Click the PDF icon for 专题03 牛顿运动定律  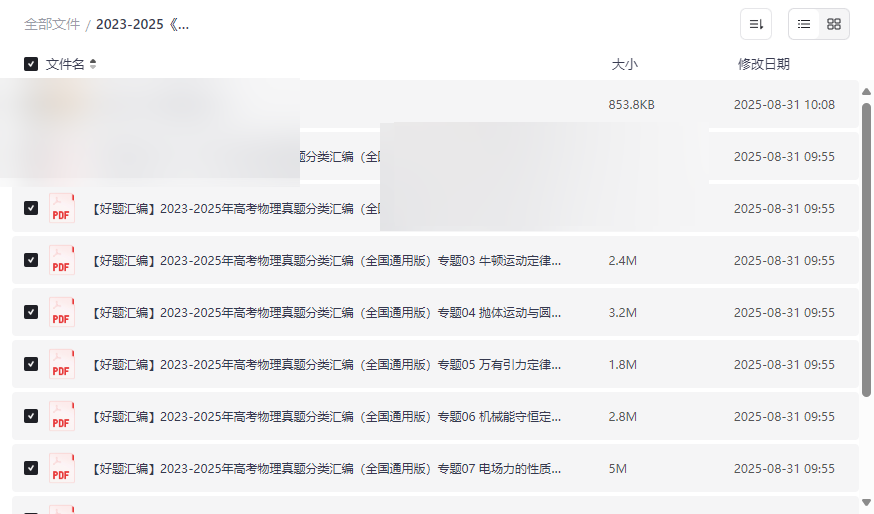(62, 261)
